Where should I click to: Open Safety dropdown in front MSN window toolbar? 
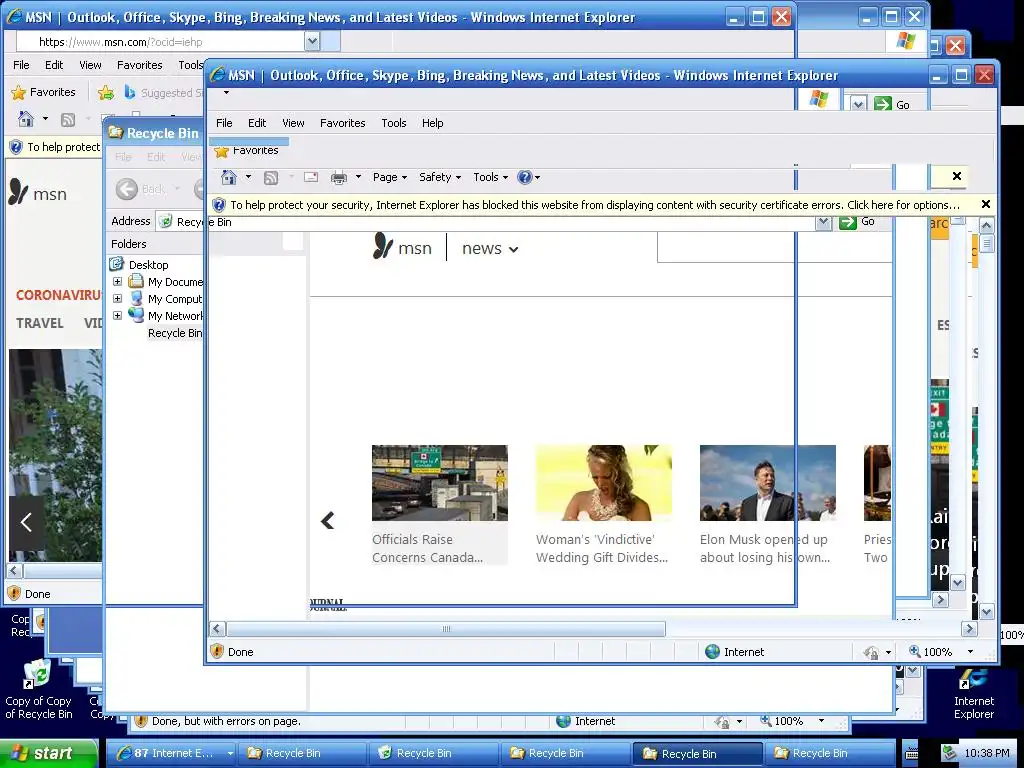[440, 177]
